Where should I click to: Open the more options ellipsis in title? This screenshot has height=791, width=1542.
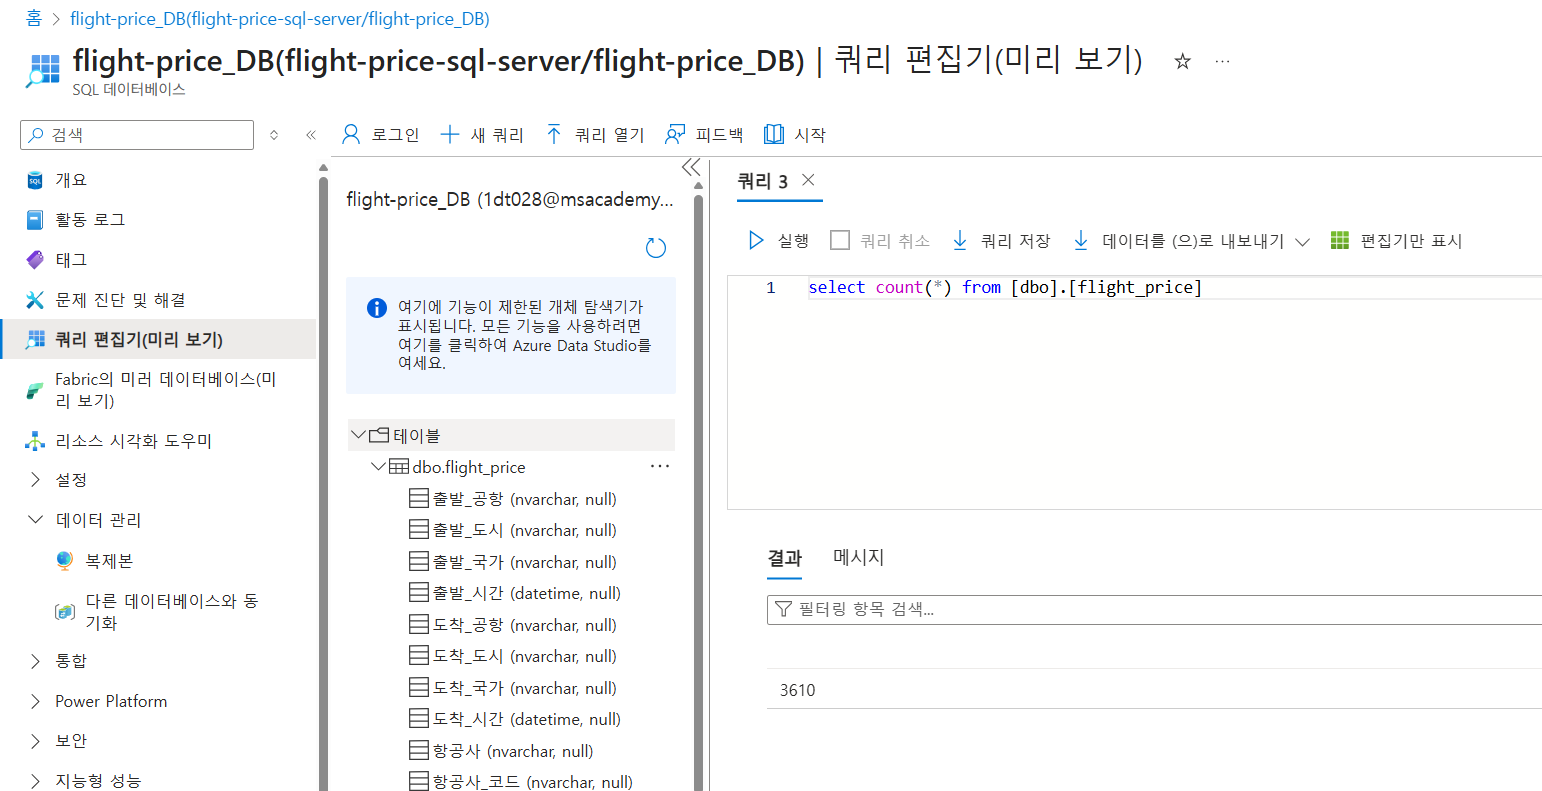1222,61
